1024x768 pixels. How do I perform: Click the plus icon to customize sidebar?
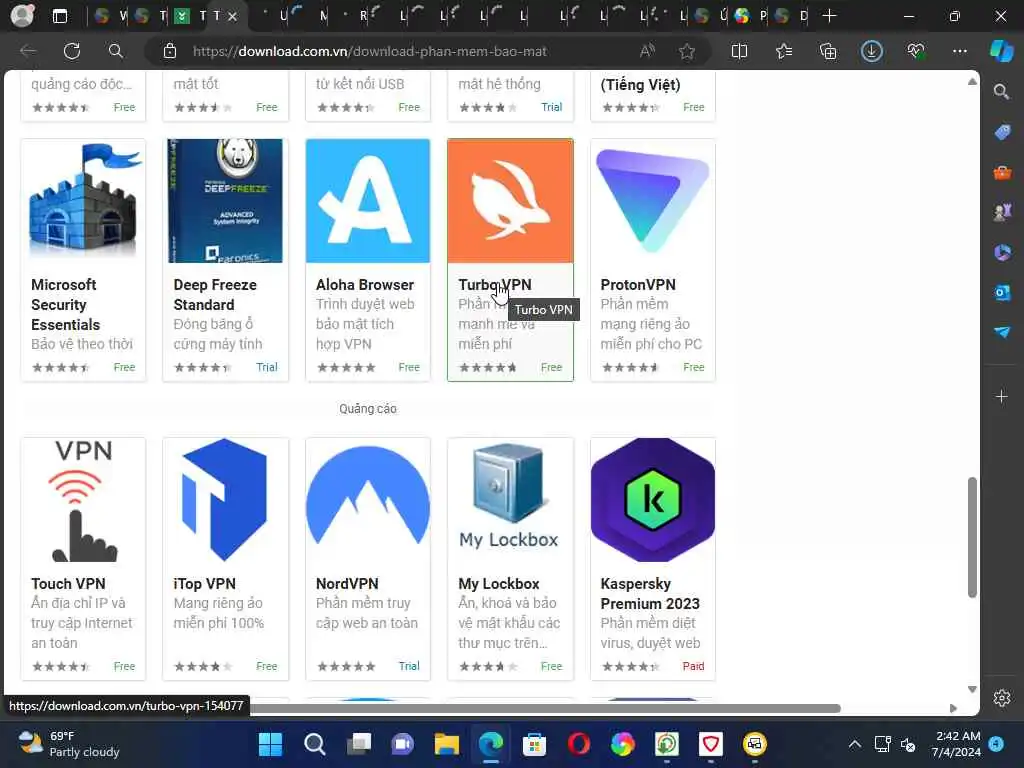pos(1002,396)
